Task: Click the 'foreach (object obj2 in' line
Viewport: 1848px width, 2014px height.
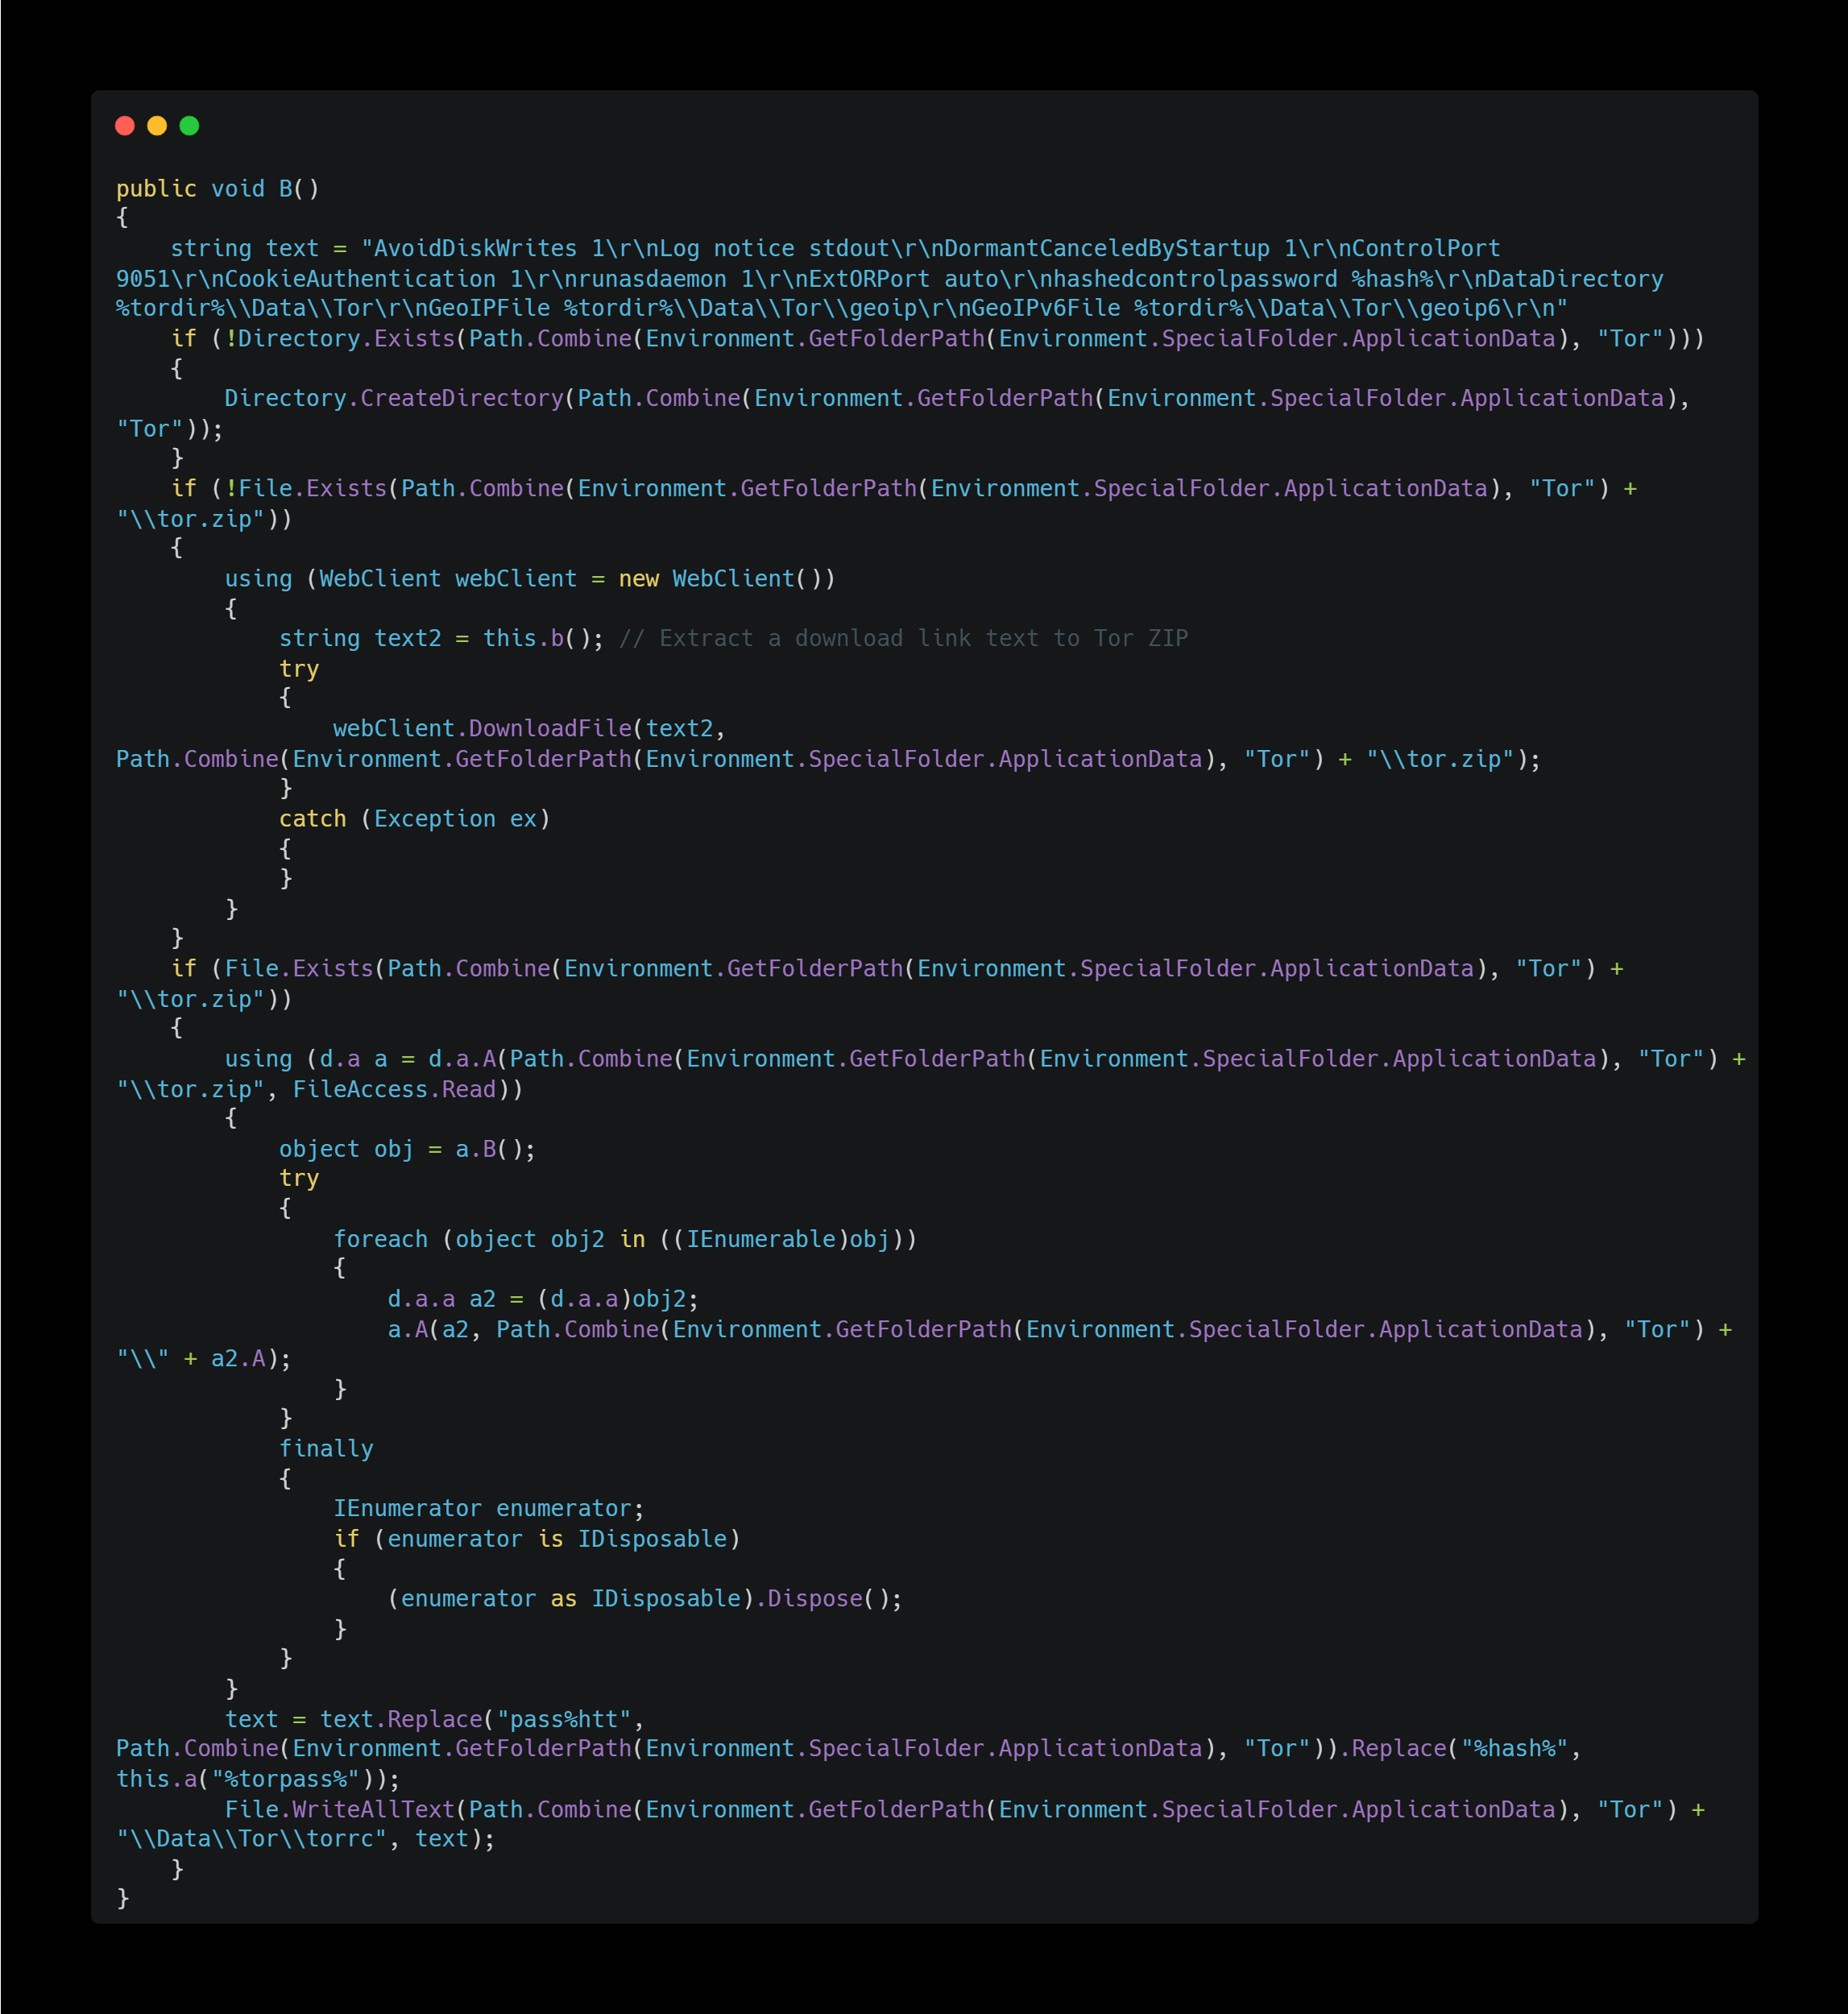Action: (490, 1240)
